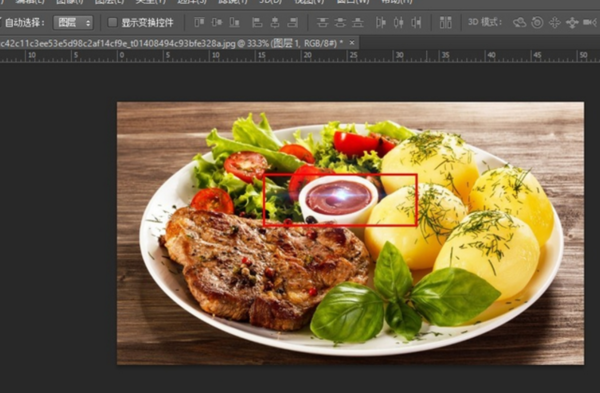Click align vertical centers icon
Screen dimensions: 600x393
point(217,23)
